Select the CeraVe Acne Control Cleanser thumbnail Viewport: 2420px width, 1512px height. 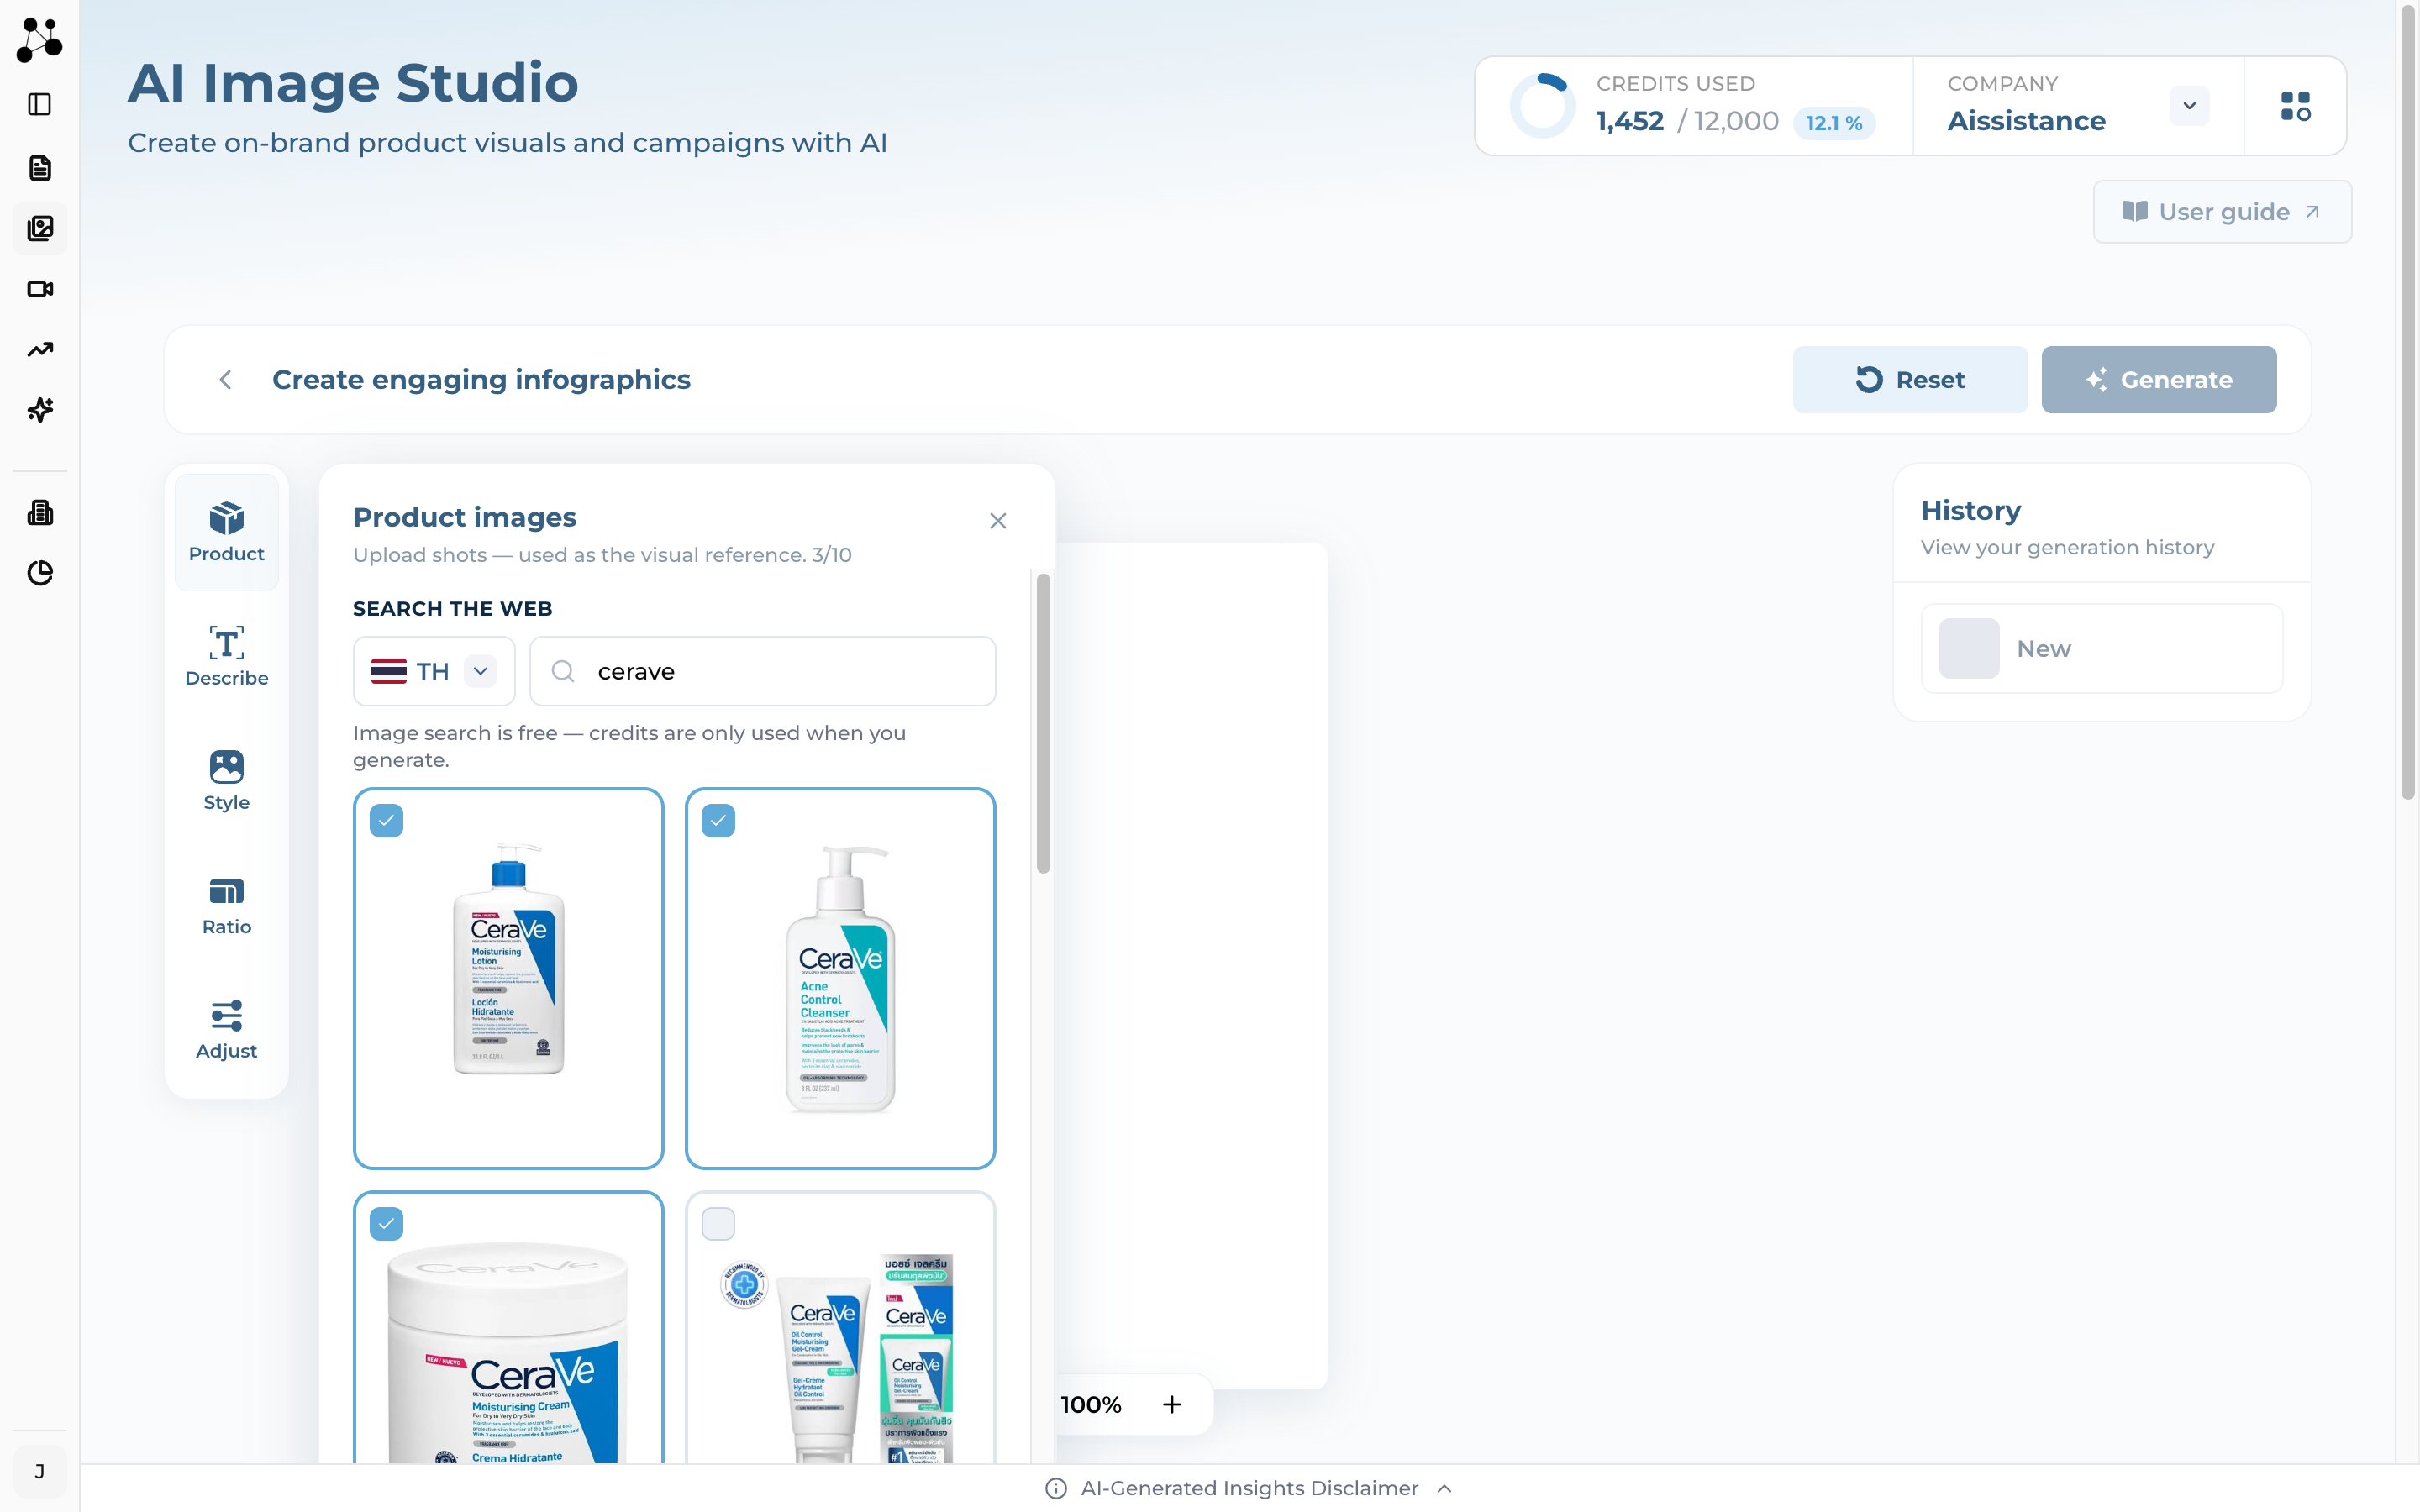(x=840, y=978)
